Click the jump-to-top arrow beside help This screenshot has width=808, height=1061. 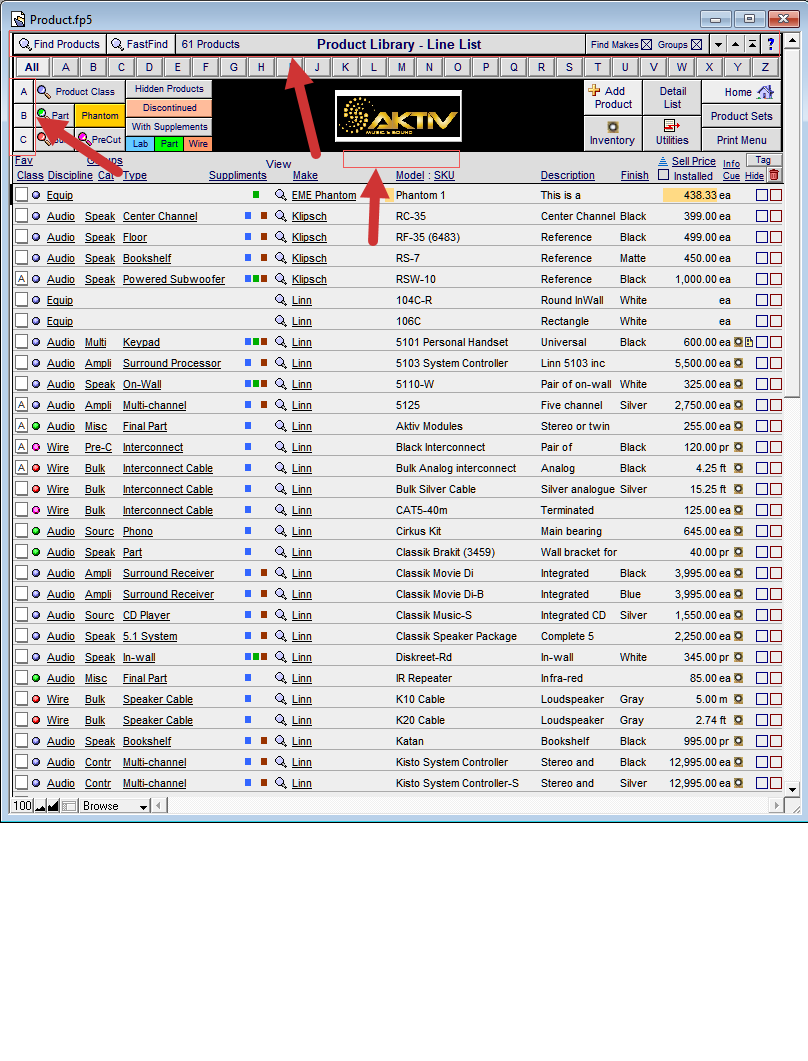pos(753,45)
